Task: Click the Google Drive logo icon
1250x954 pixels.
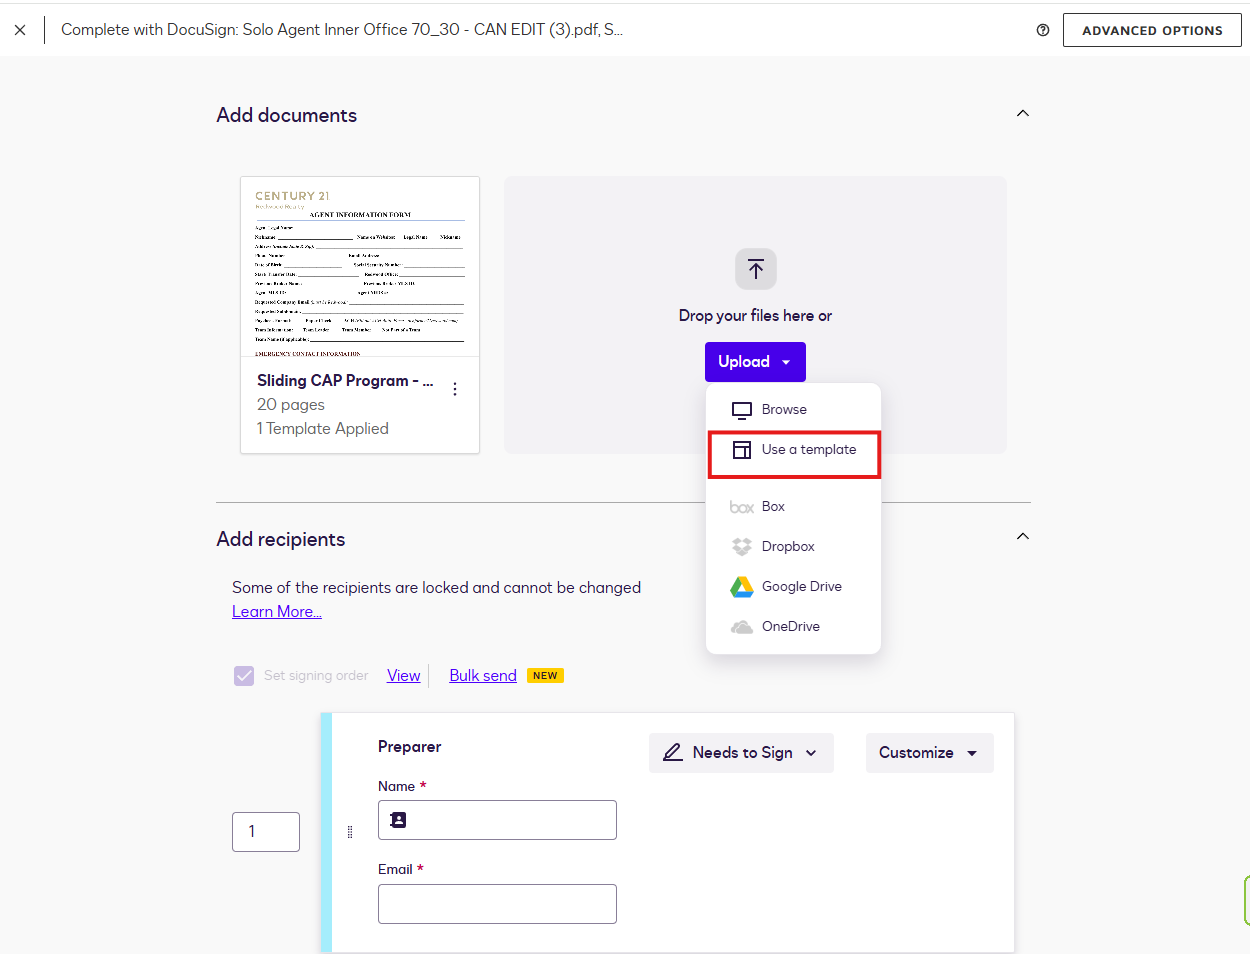Action: coord(742,587)
